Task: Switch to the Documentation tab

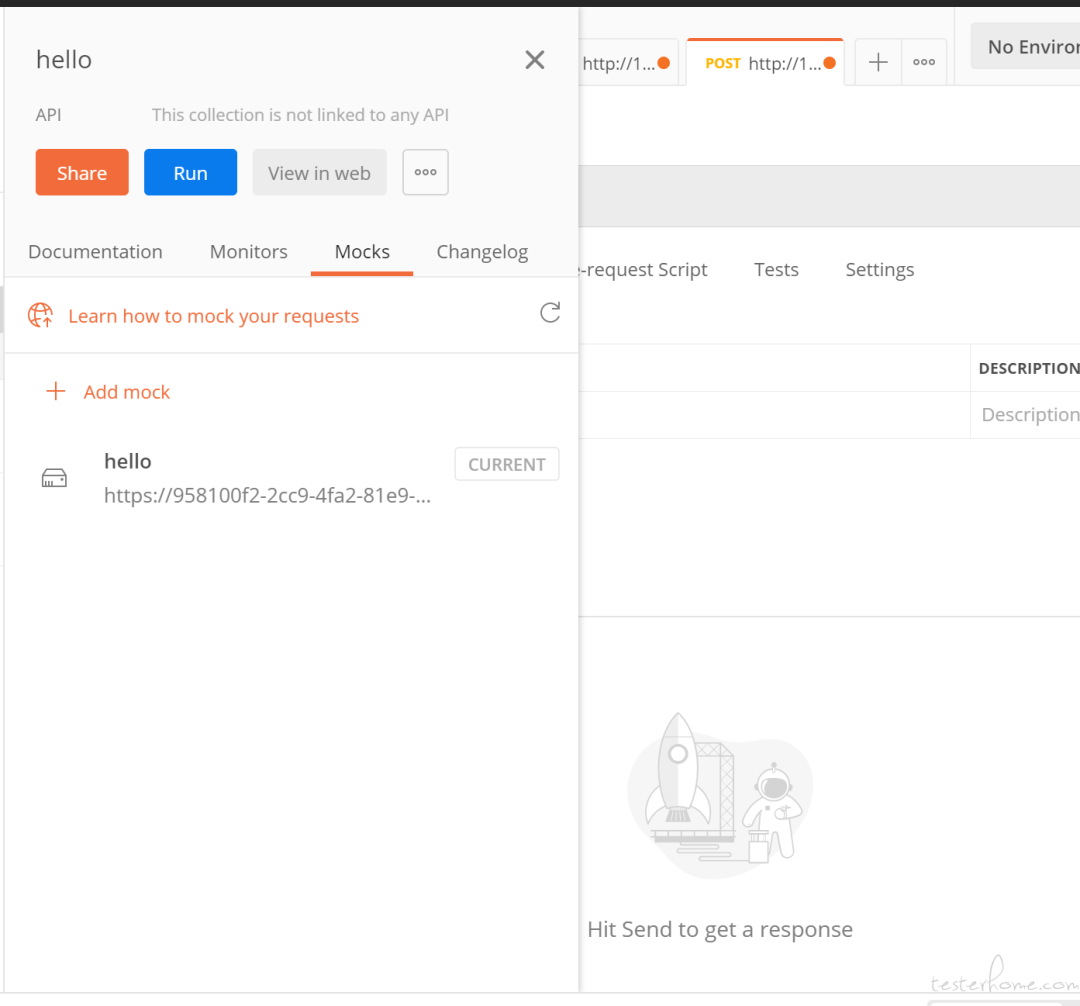Action: [x=95, y=251]
